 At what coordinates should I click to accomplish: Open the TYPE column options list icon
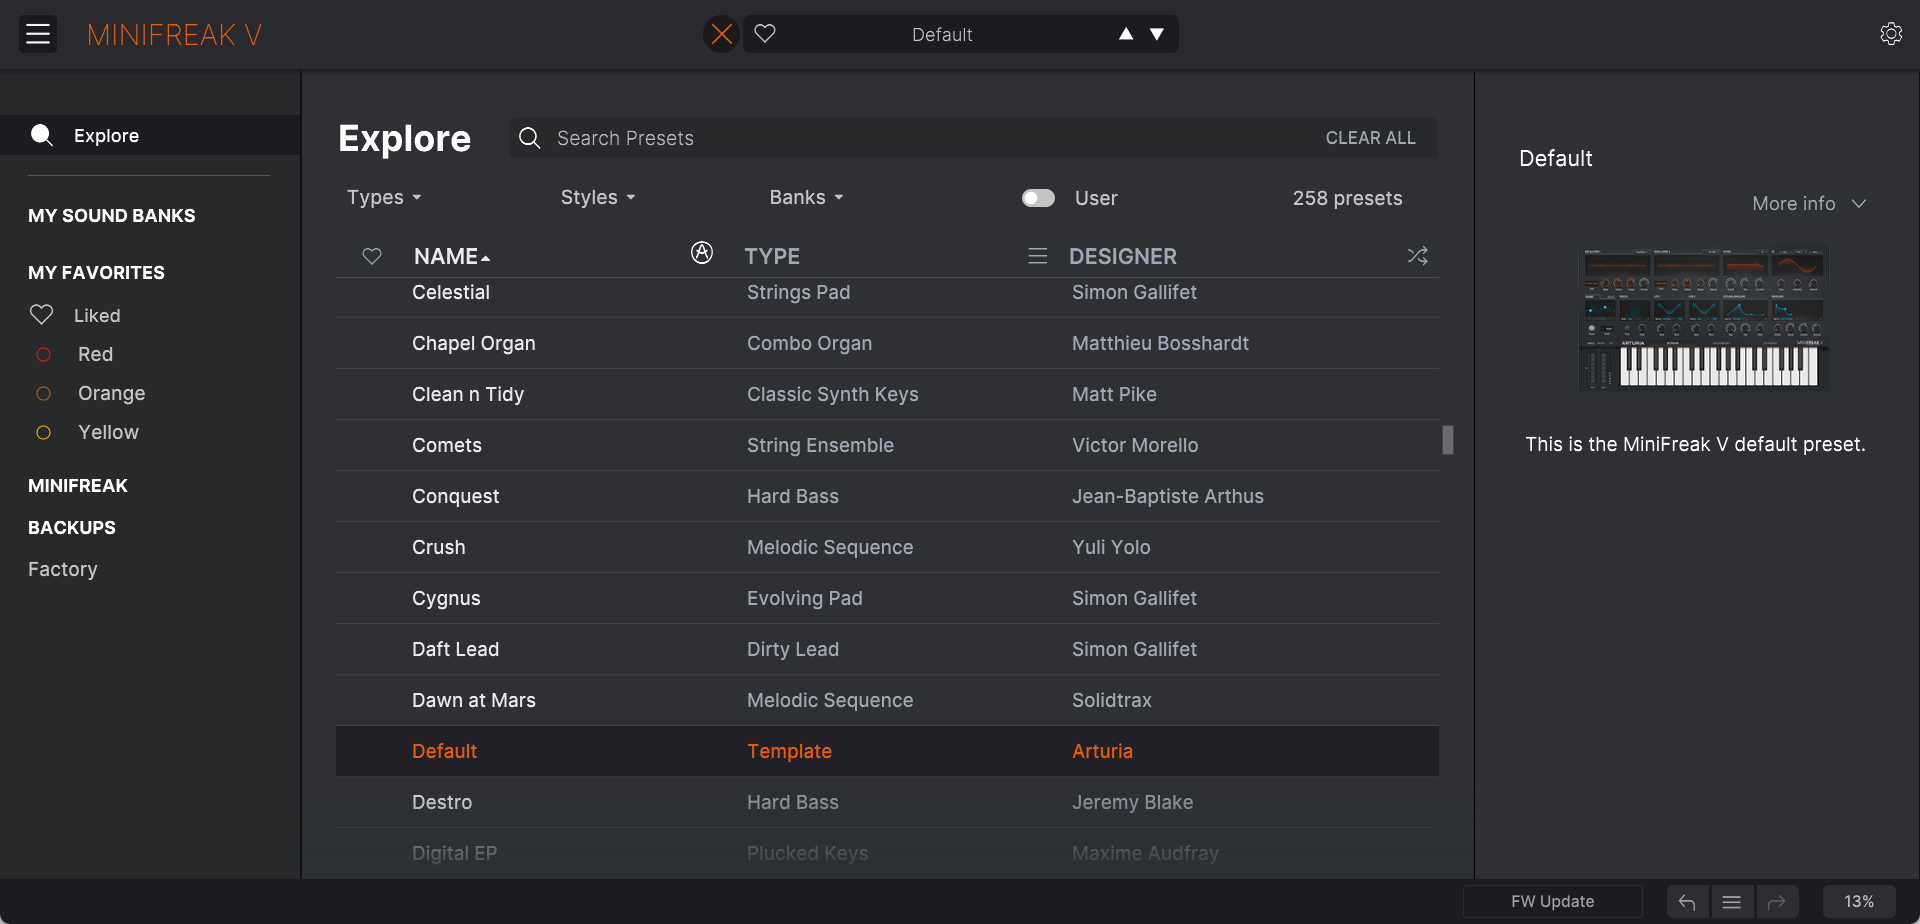pyautogui.click(x=1038, y=256)
